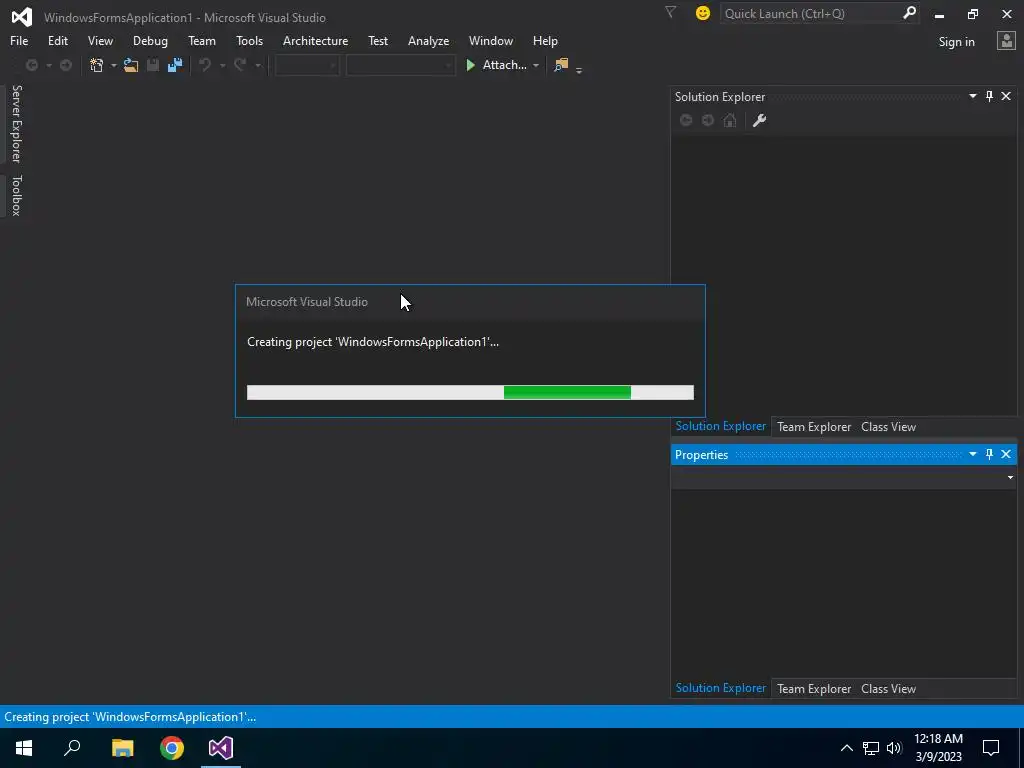1024x768 pixels.
Task: Open the View menu
Action: 100,40
